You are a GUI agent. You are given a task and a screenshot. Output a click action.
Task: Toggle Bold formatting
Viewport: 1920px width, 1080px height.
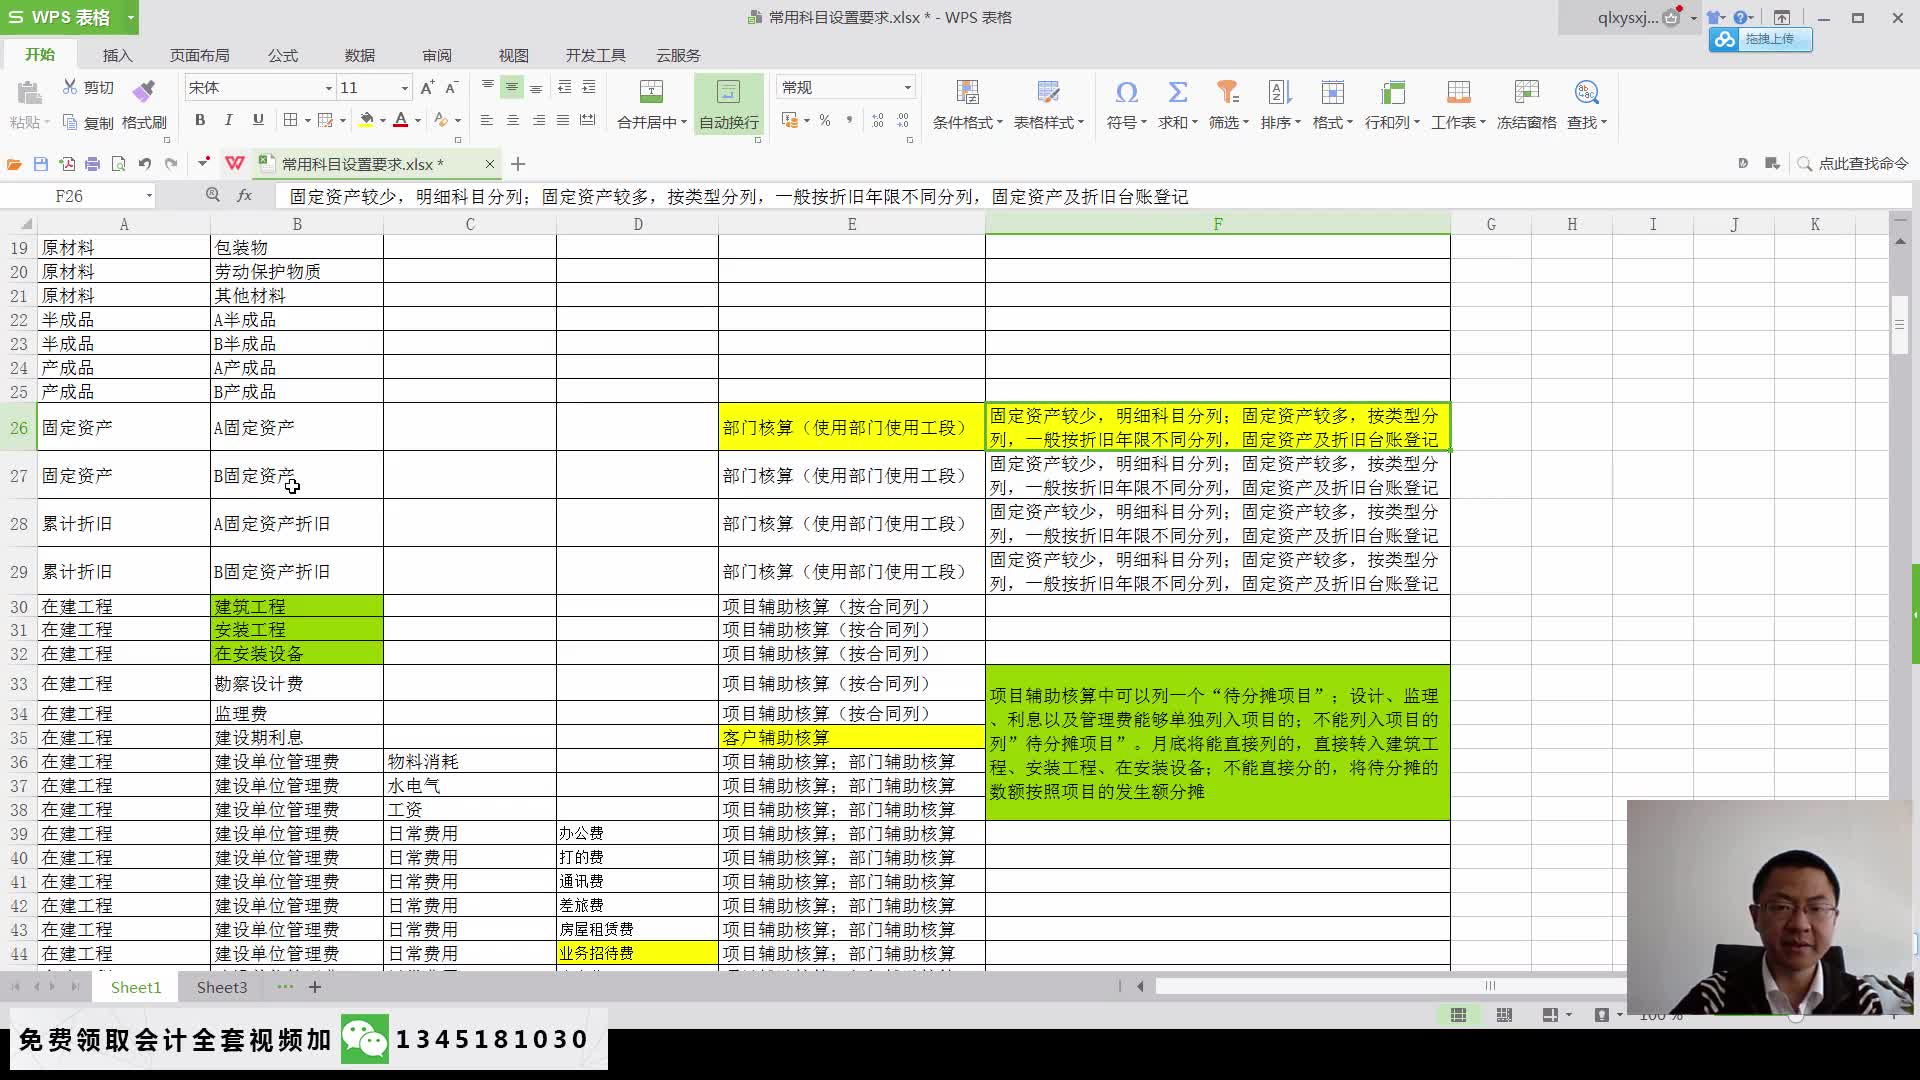coord(200,120)
